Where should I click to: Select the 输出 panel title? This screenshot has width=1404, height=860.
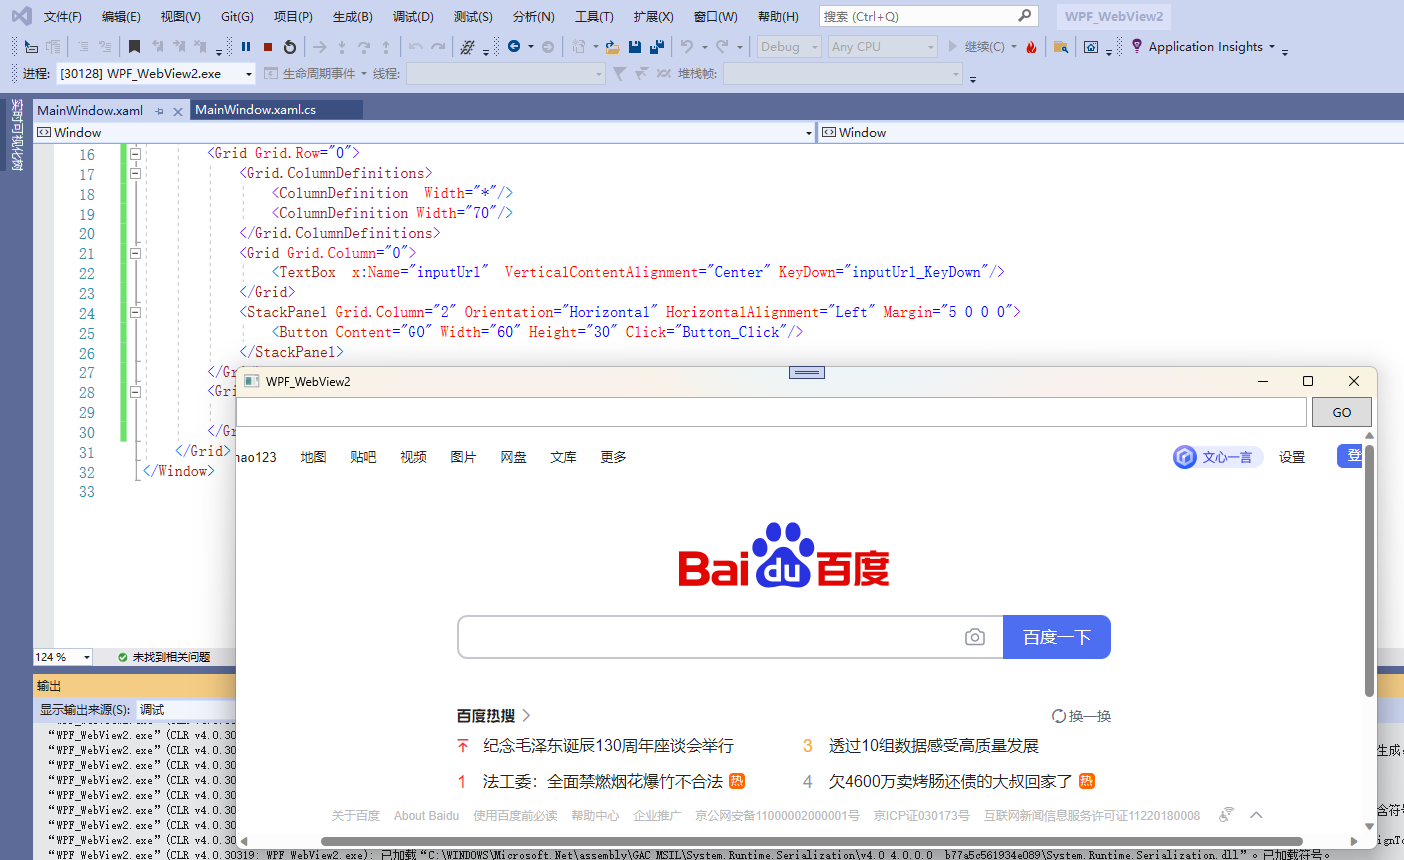[x=49, y=686]
